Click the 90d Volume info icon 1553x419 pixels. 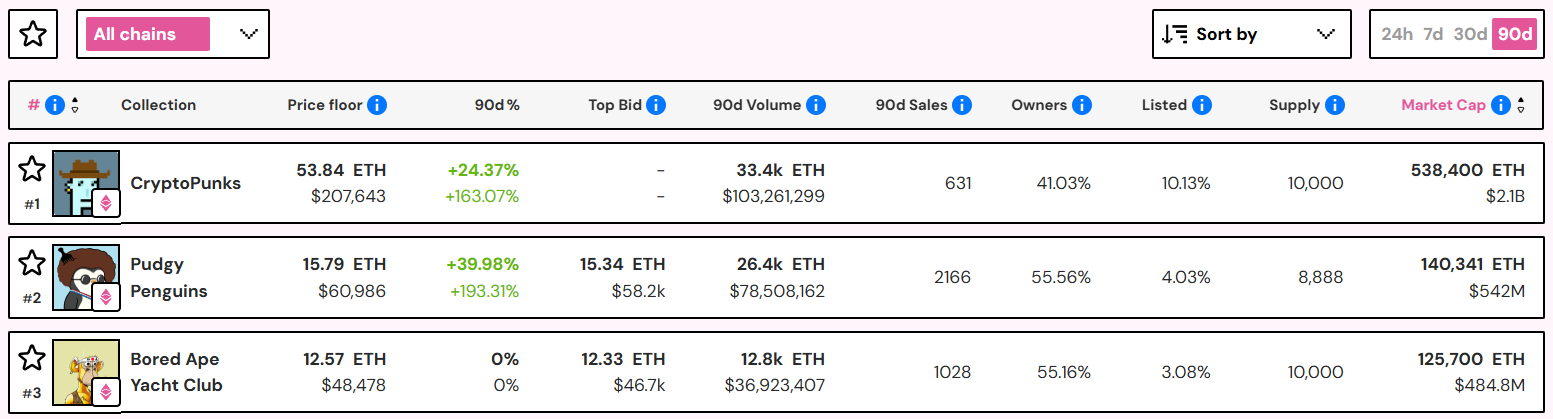pyautogui.click(x=816, y=105)
